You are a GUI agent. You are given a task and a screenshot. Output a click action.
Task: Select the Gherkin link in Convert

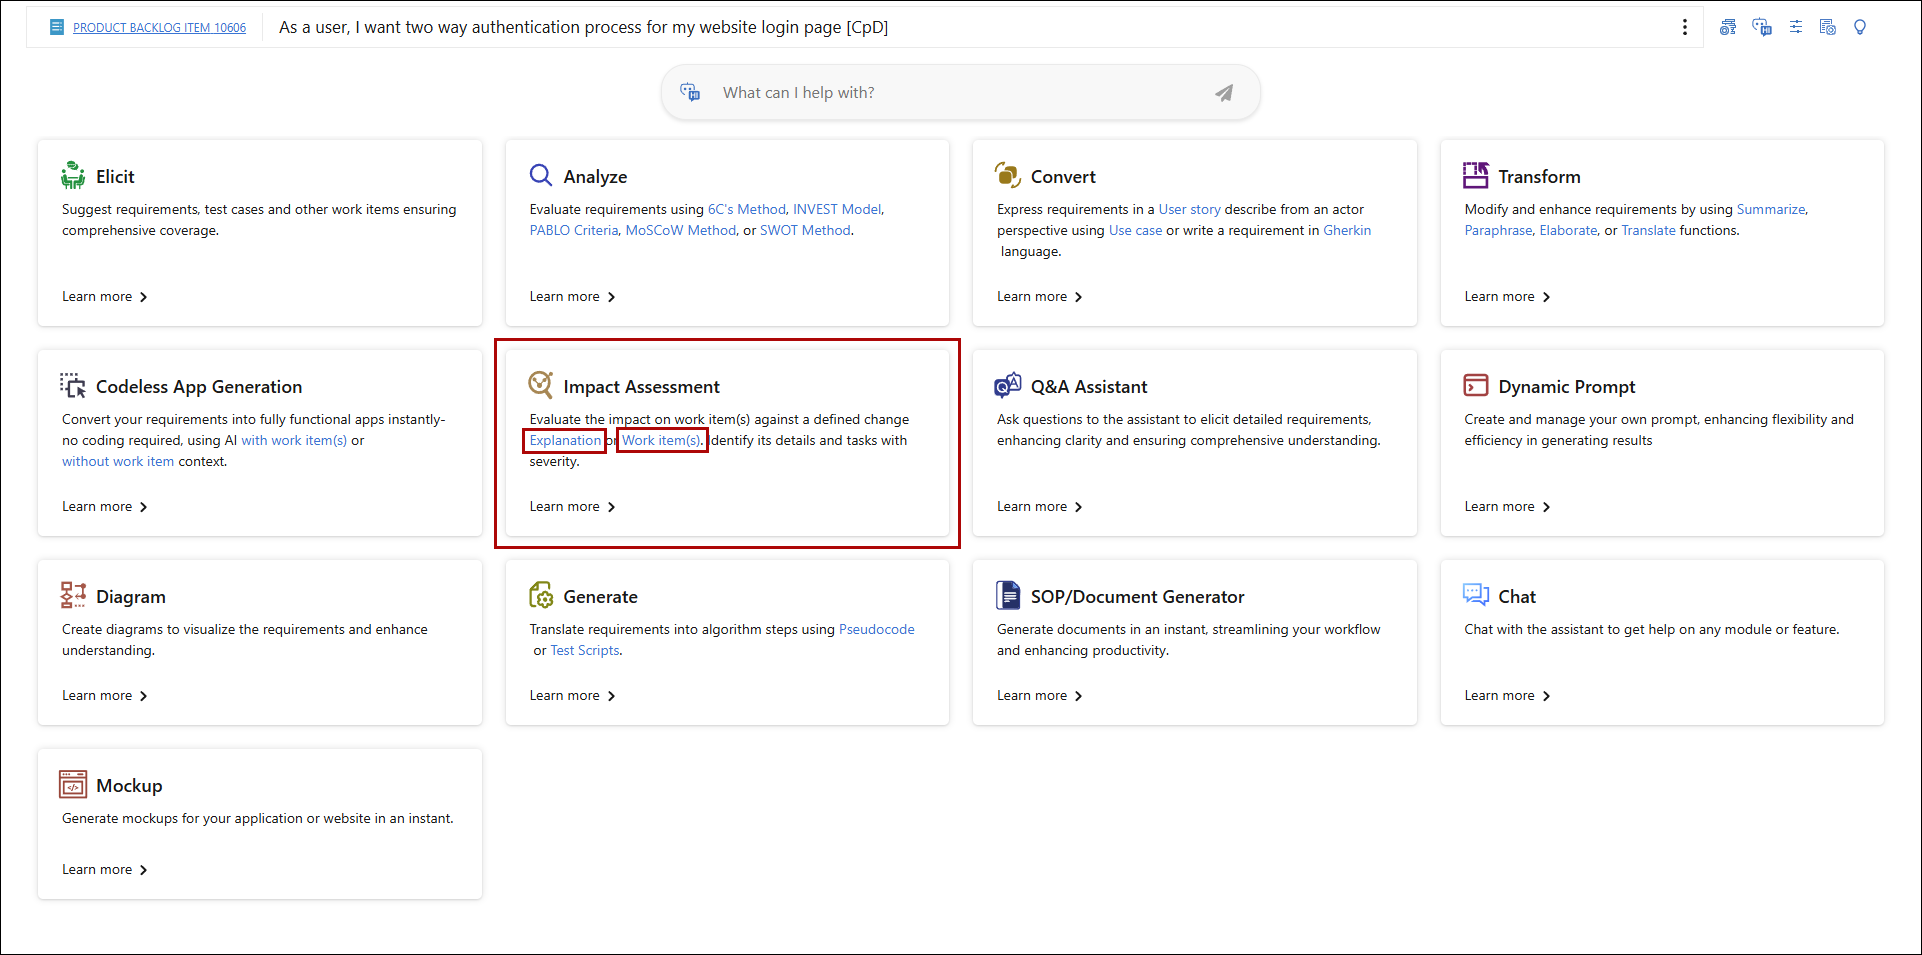tap(1346, 230)
